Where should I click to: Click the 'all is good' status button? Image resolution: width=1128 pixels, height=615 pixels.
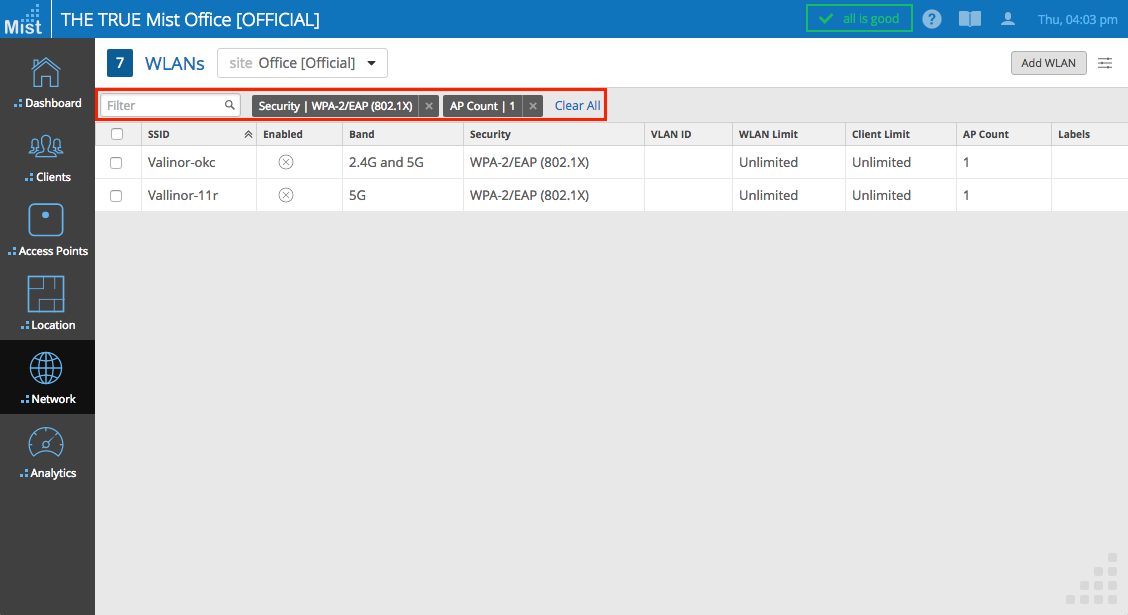pos(859,19)
